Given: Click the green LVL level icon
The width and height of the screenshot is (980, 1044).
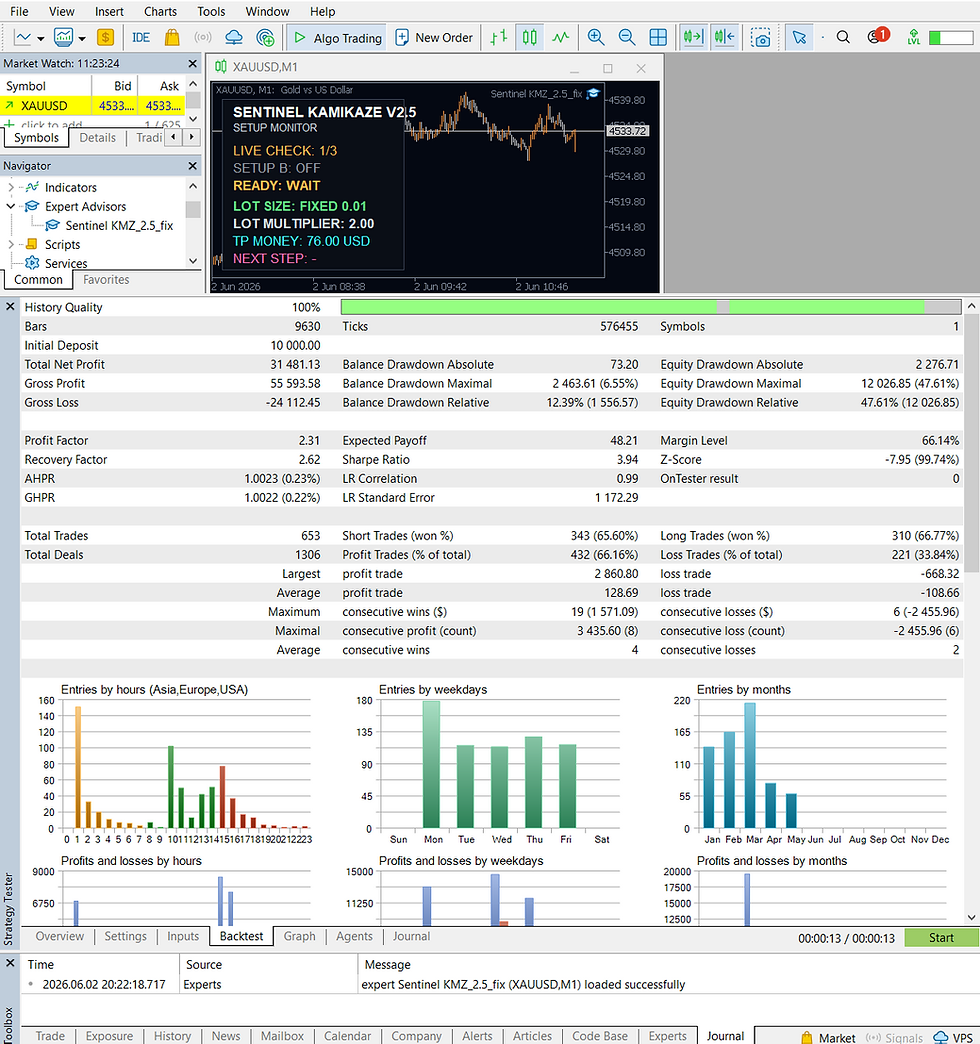Looking at the screenshot, I should (x=913, y=37).
